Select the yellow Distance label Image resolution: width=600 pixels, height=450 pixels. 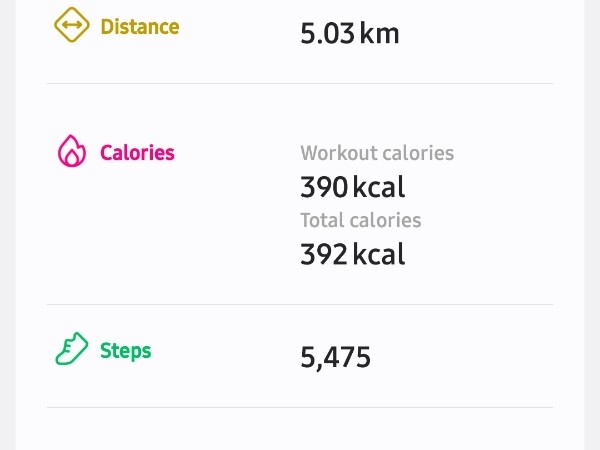click(x=140, y=26)
